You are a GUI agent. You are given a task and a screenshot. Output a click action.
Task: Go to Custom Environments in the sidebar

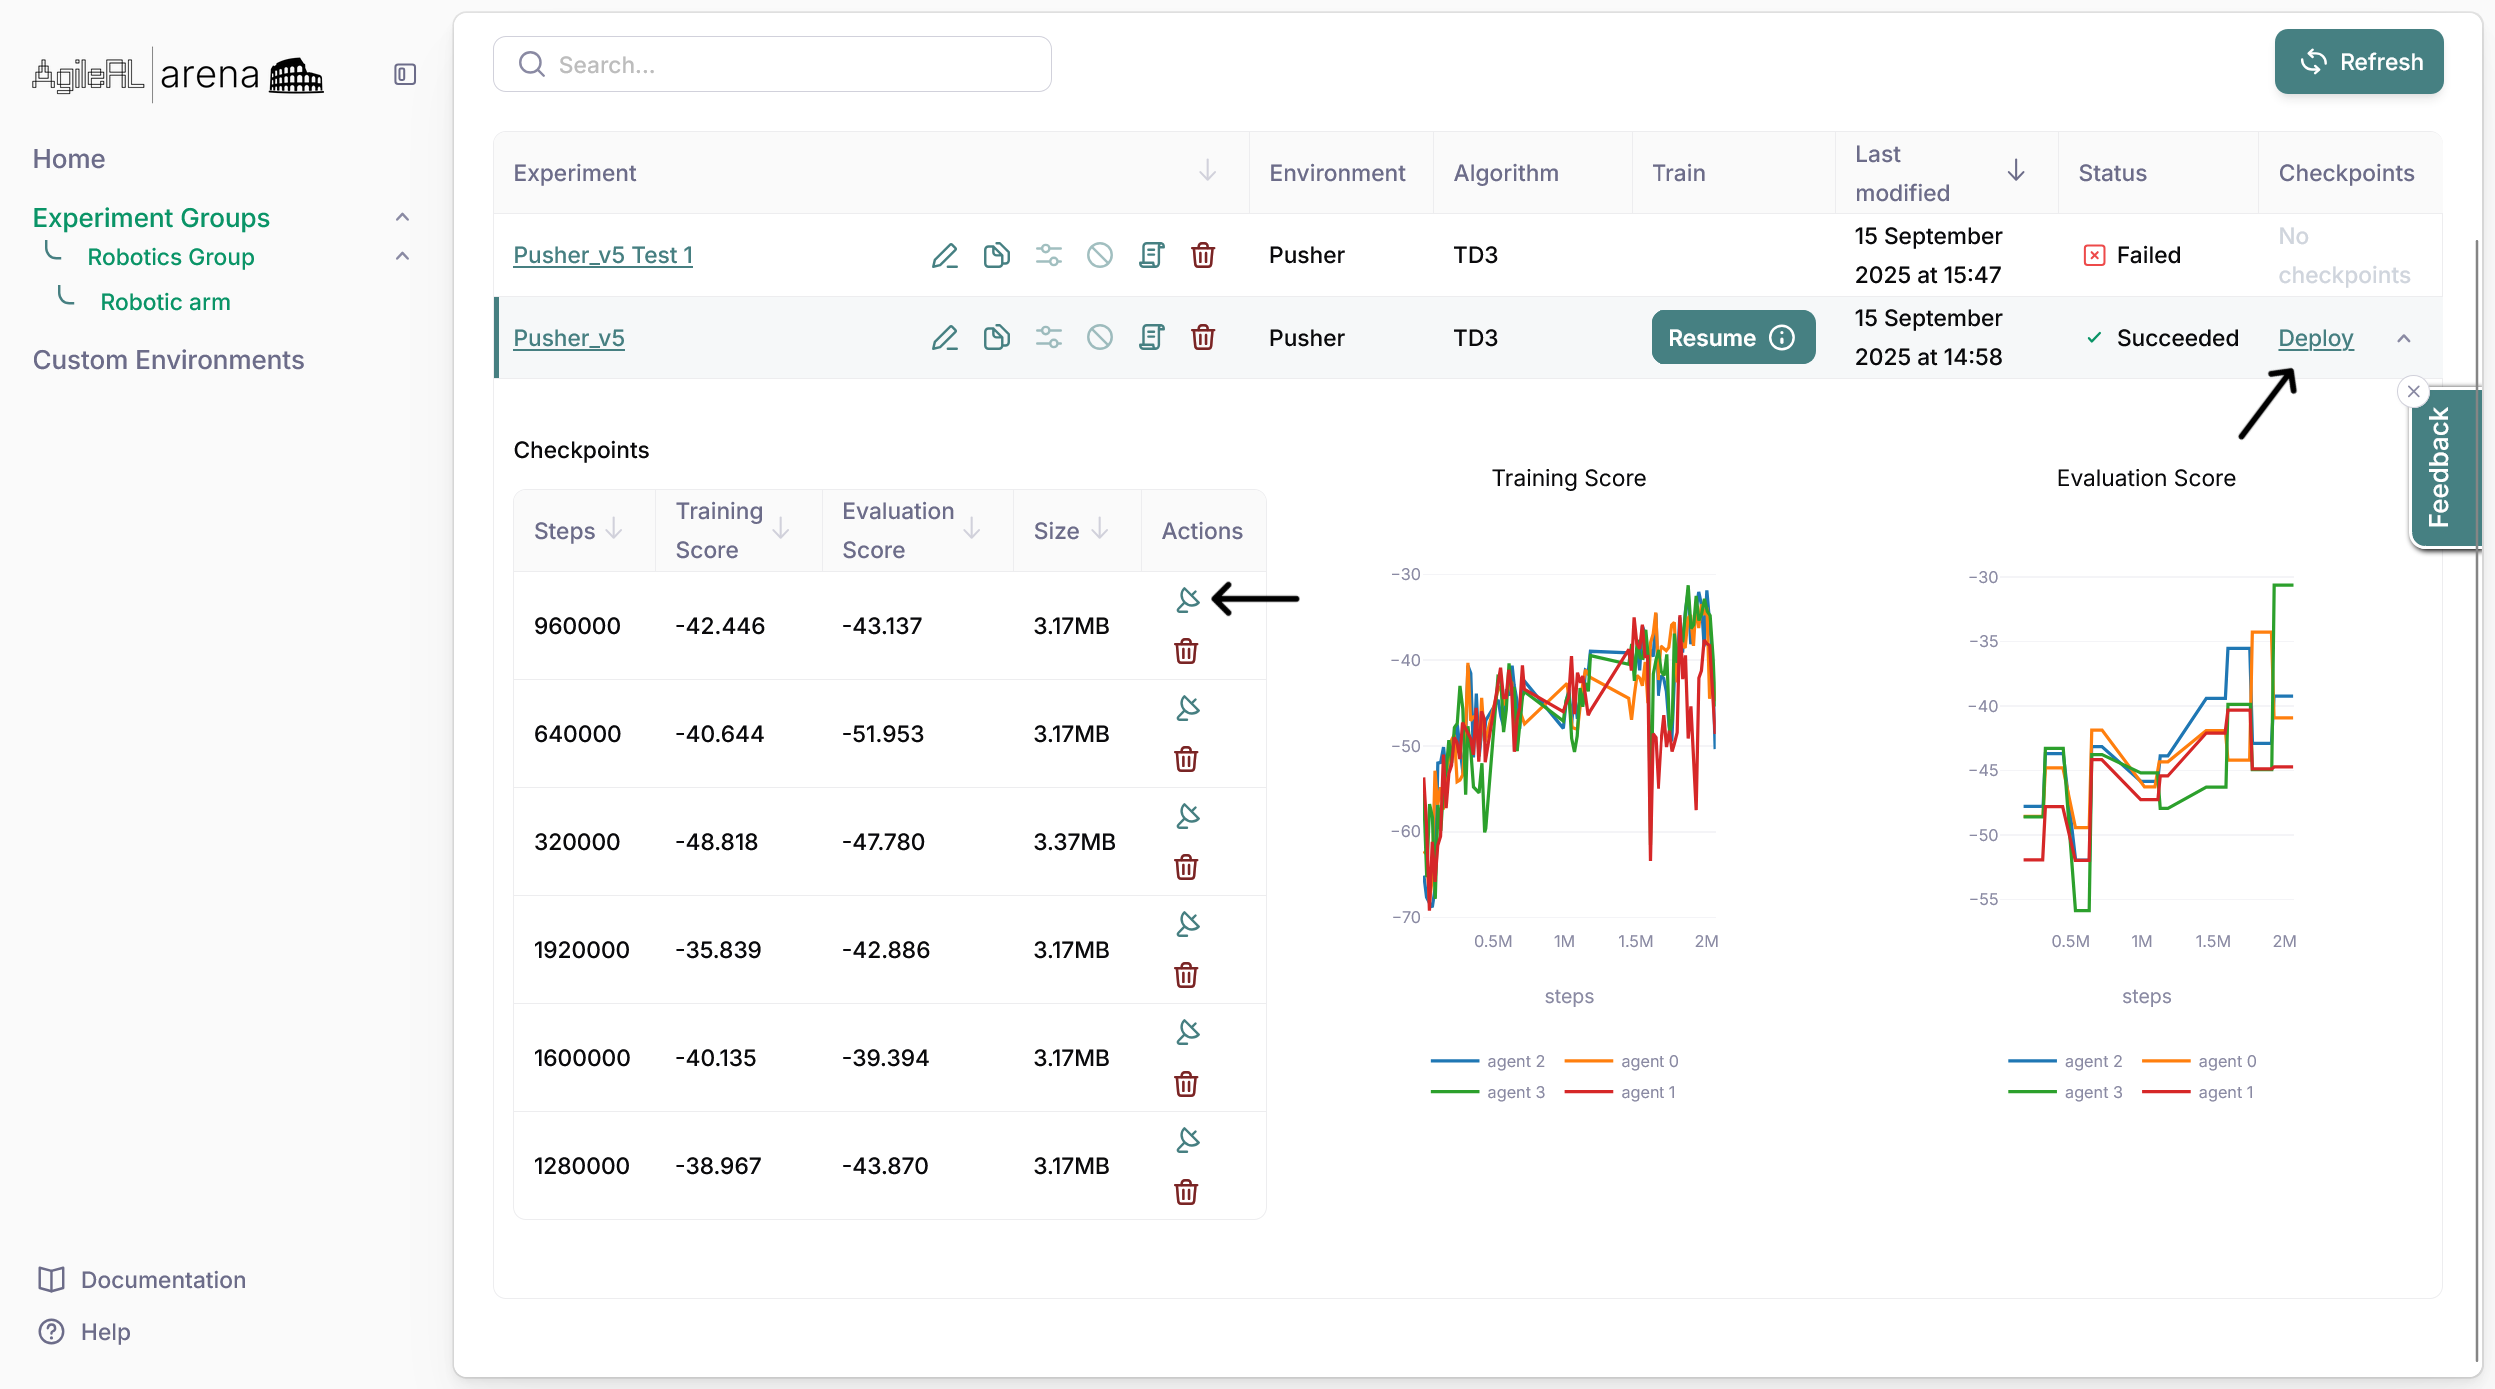coord(168,360)
